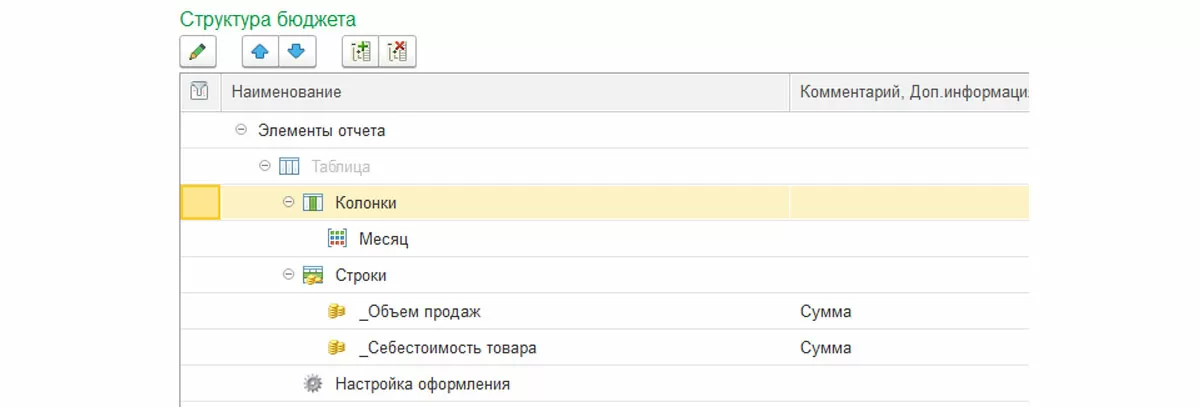Collapse the Элементы отчета node
The width and height of the screenshot is (1200, 407).
240,130
